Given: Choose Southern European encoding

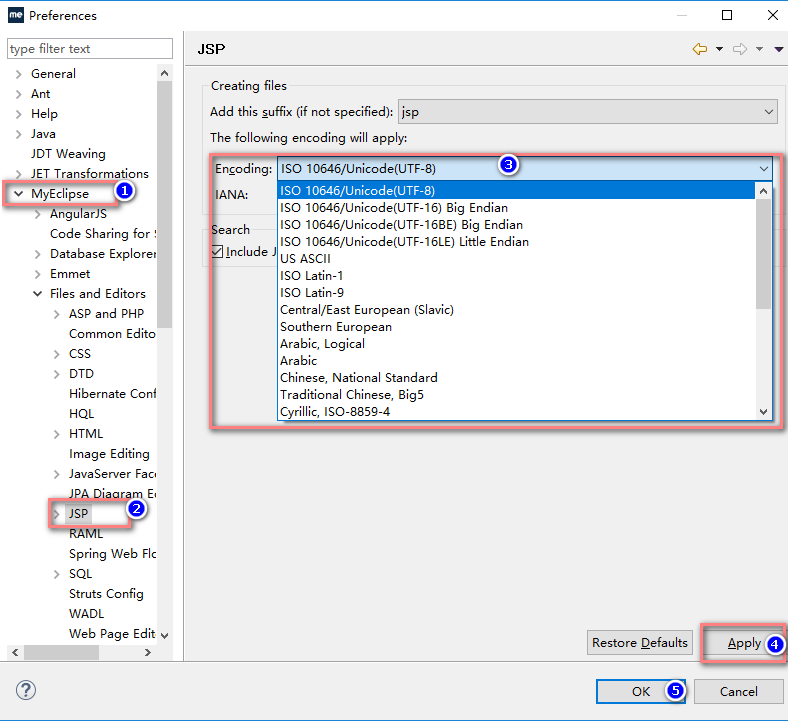Looking at the screenshot, I should (x=516, y=327).
